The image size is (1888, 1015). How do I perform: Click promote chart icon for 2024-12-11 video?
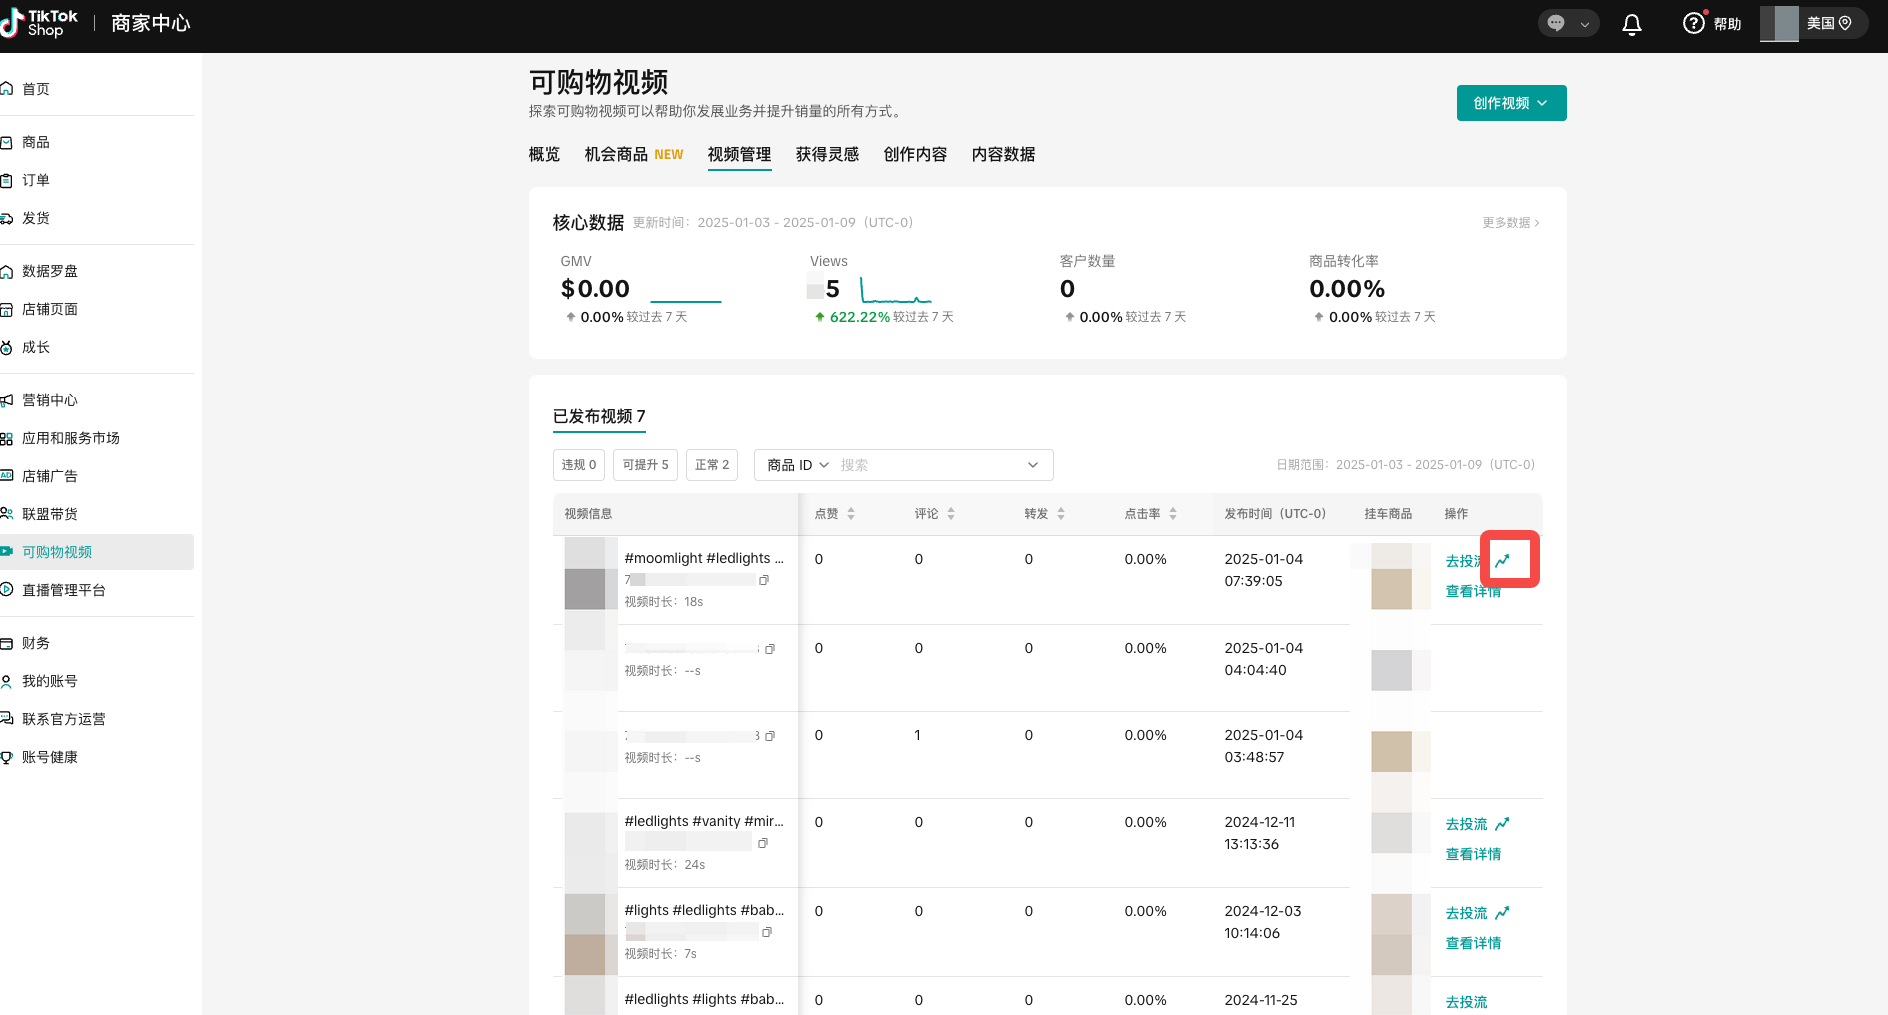coord(1502,824)
